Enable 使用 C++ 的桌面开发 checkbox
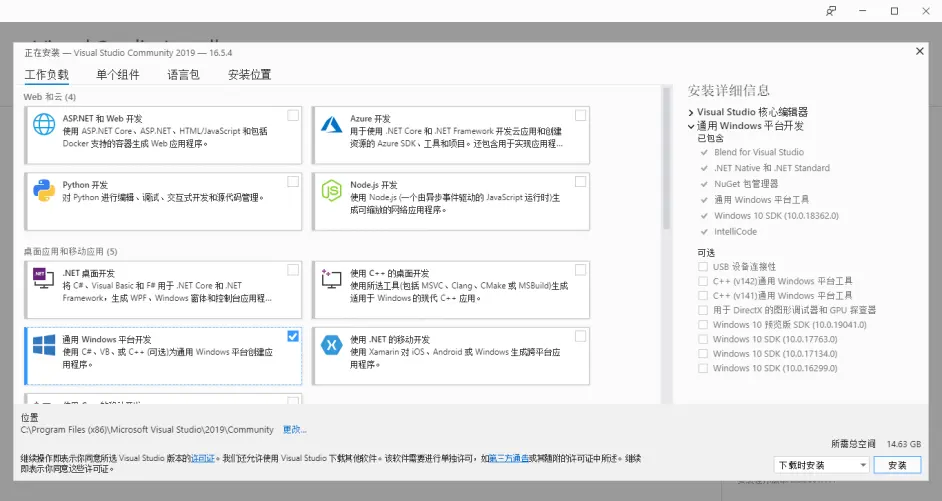This screenshot has height=501, width=942. 580,270
